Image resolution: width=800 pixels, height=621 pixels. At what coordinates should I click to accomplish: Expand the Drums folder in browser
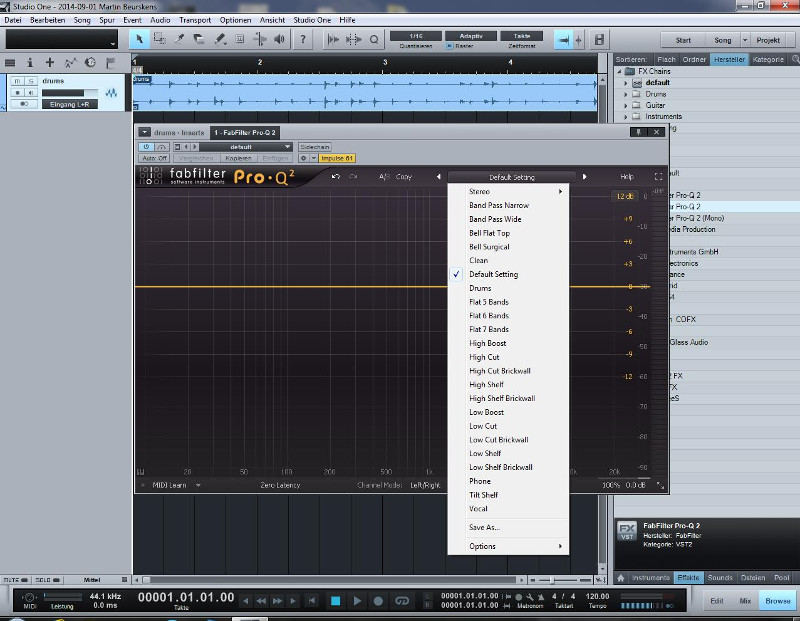[x=626, y=94]
